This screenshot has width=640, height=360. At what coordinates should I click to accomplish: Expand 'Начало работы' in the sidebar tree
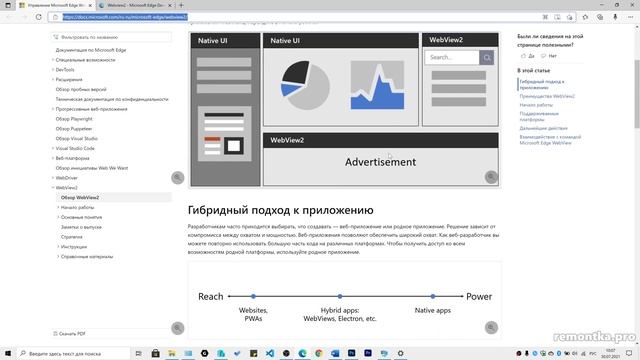[58, 207]
